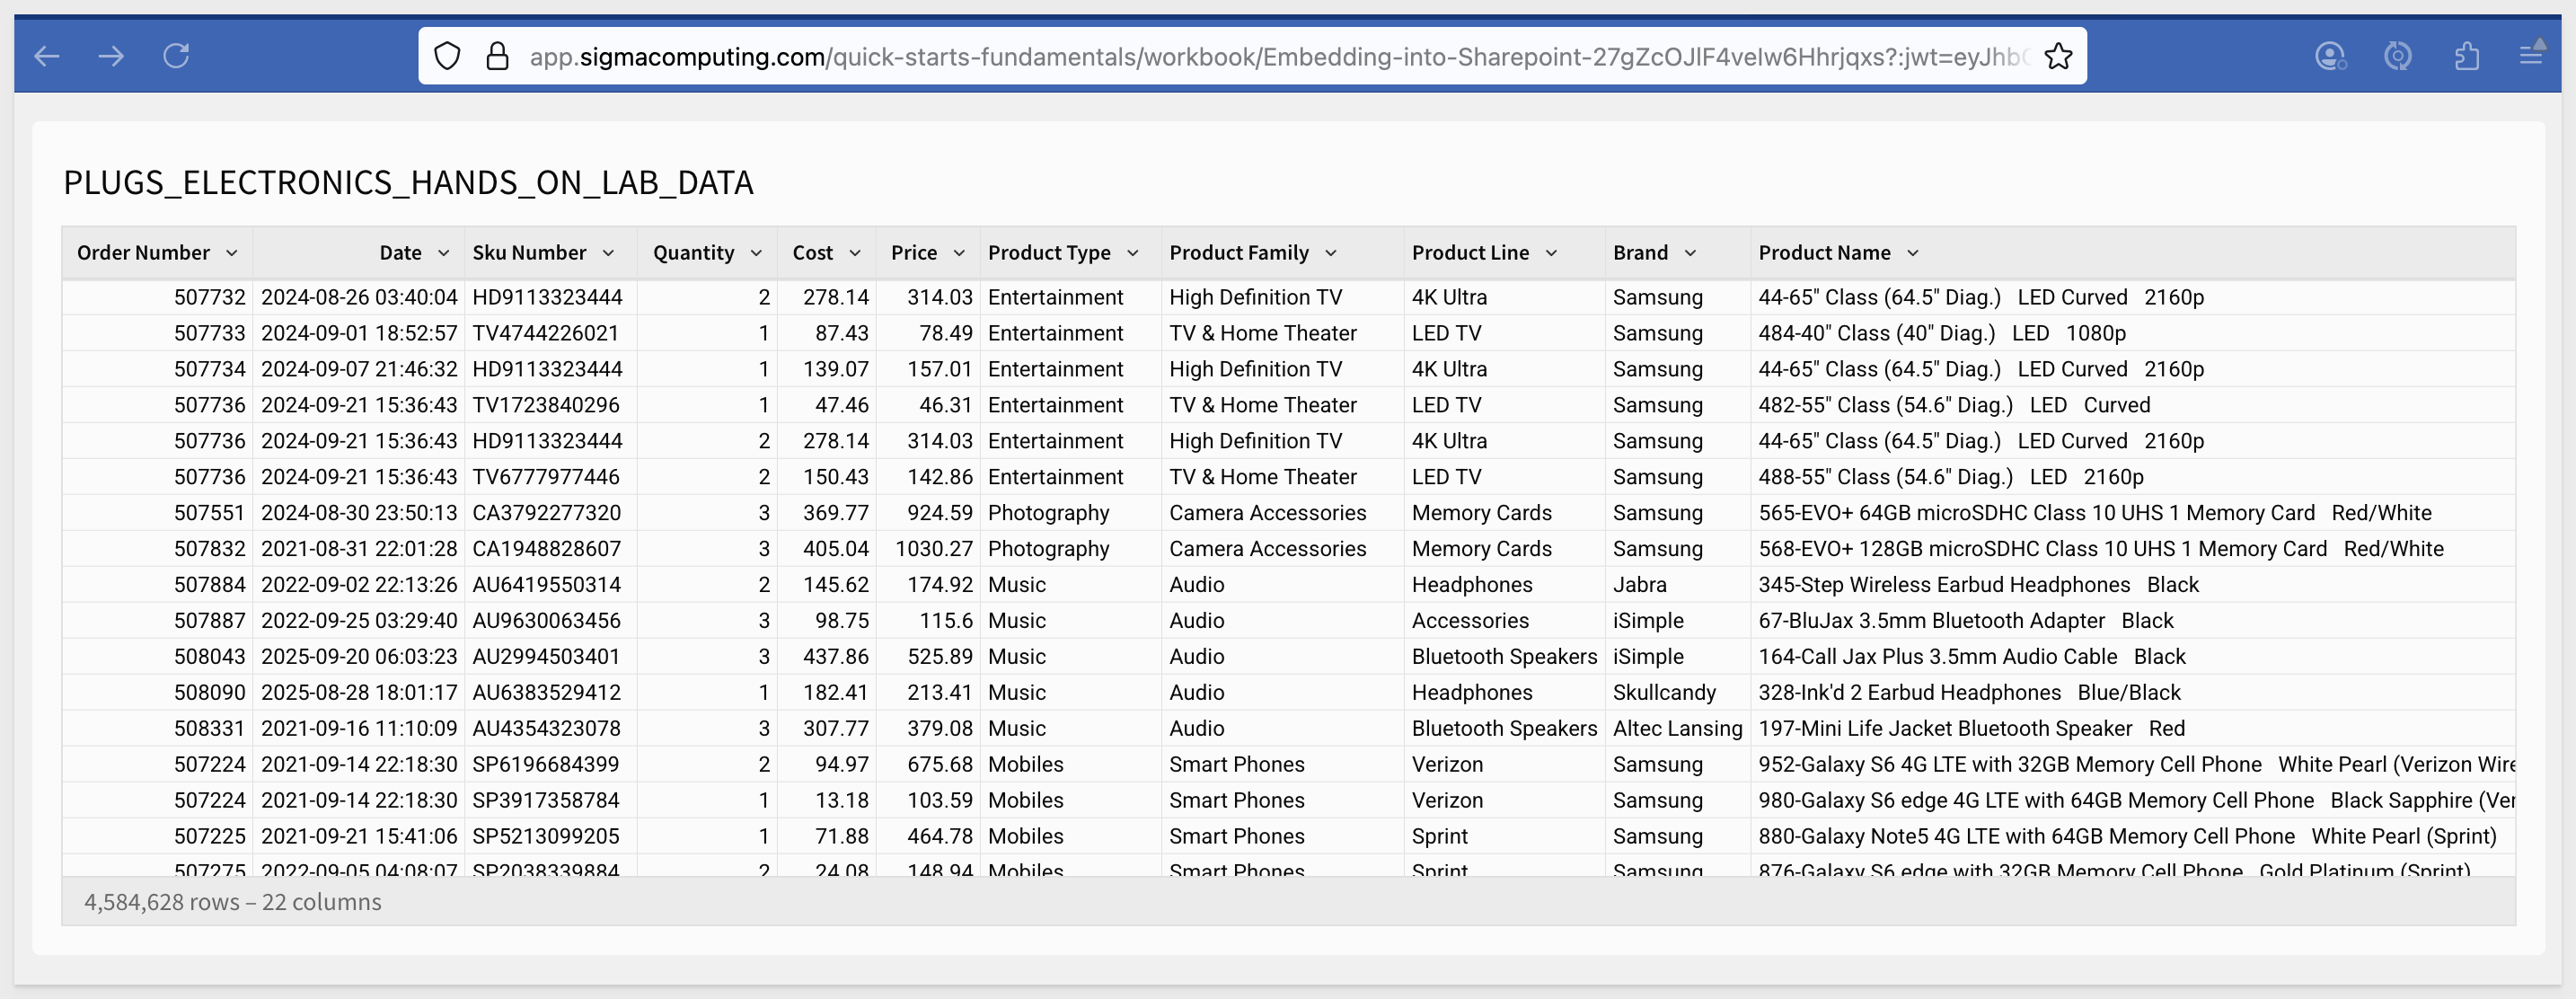Open Date column dropdown arrow
The width and height of the screenshot is (2576, 999).
[x=443, y=253]
